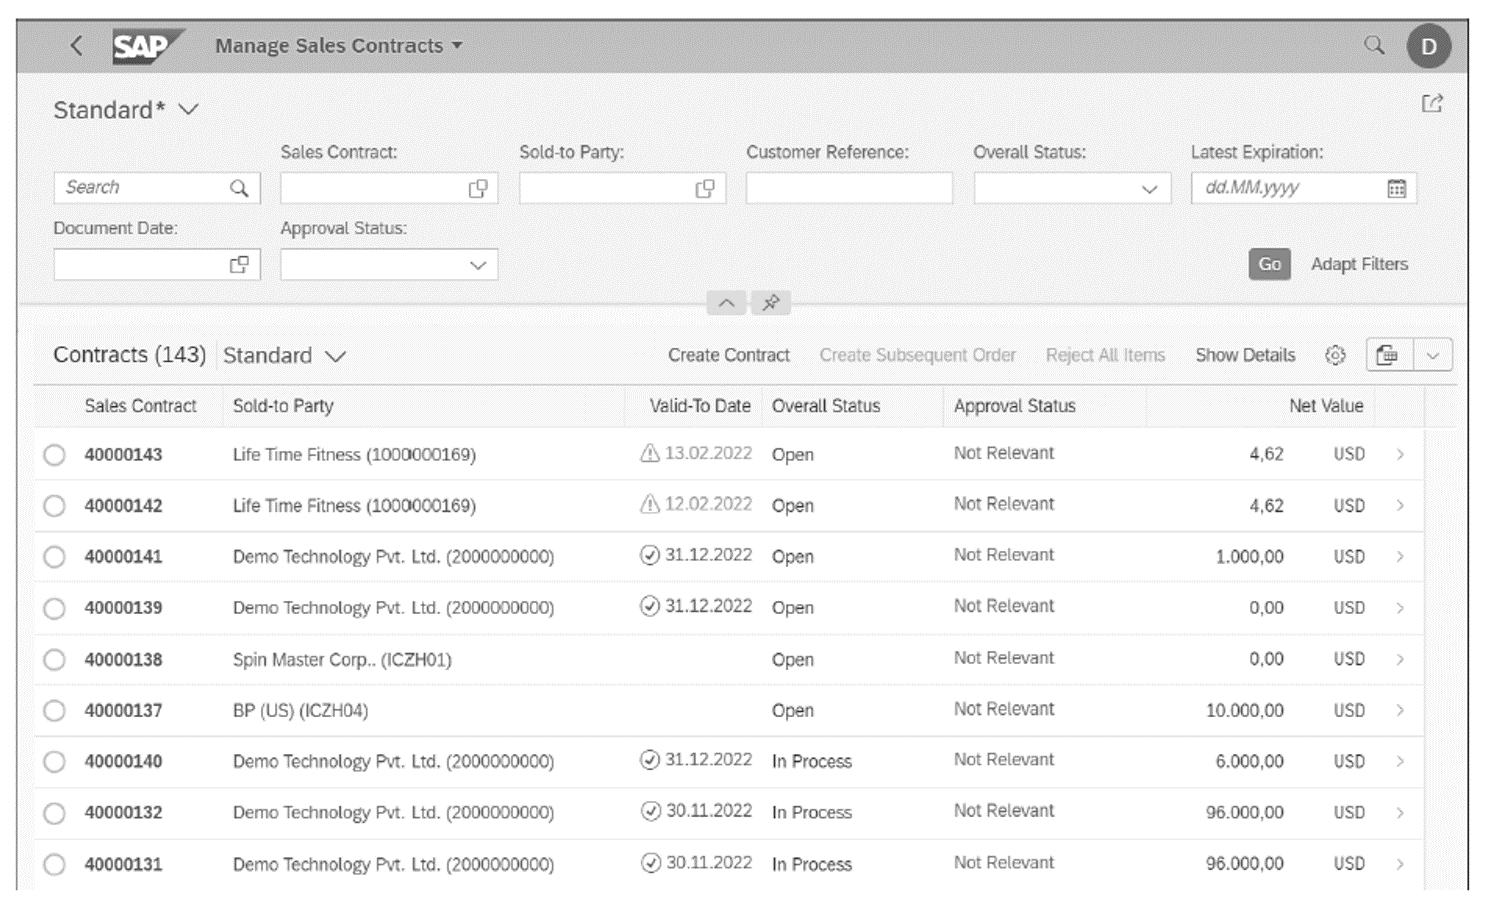Screen dimensions: 1485x915
Task: Open the Document Date value help icon
Action: [238, 263]
